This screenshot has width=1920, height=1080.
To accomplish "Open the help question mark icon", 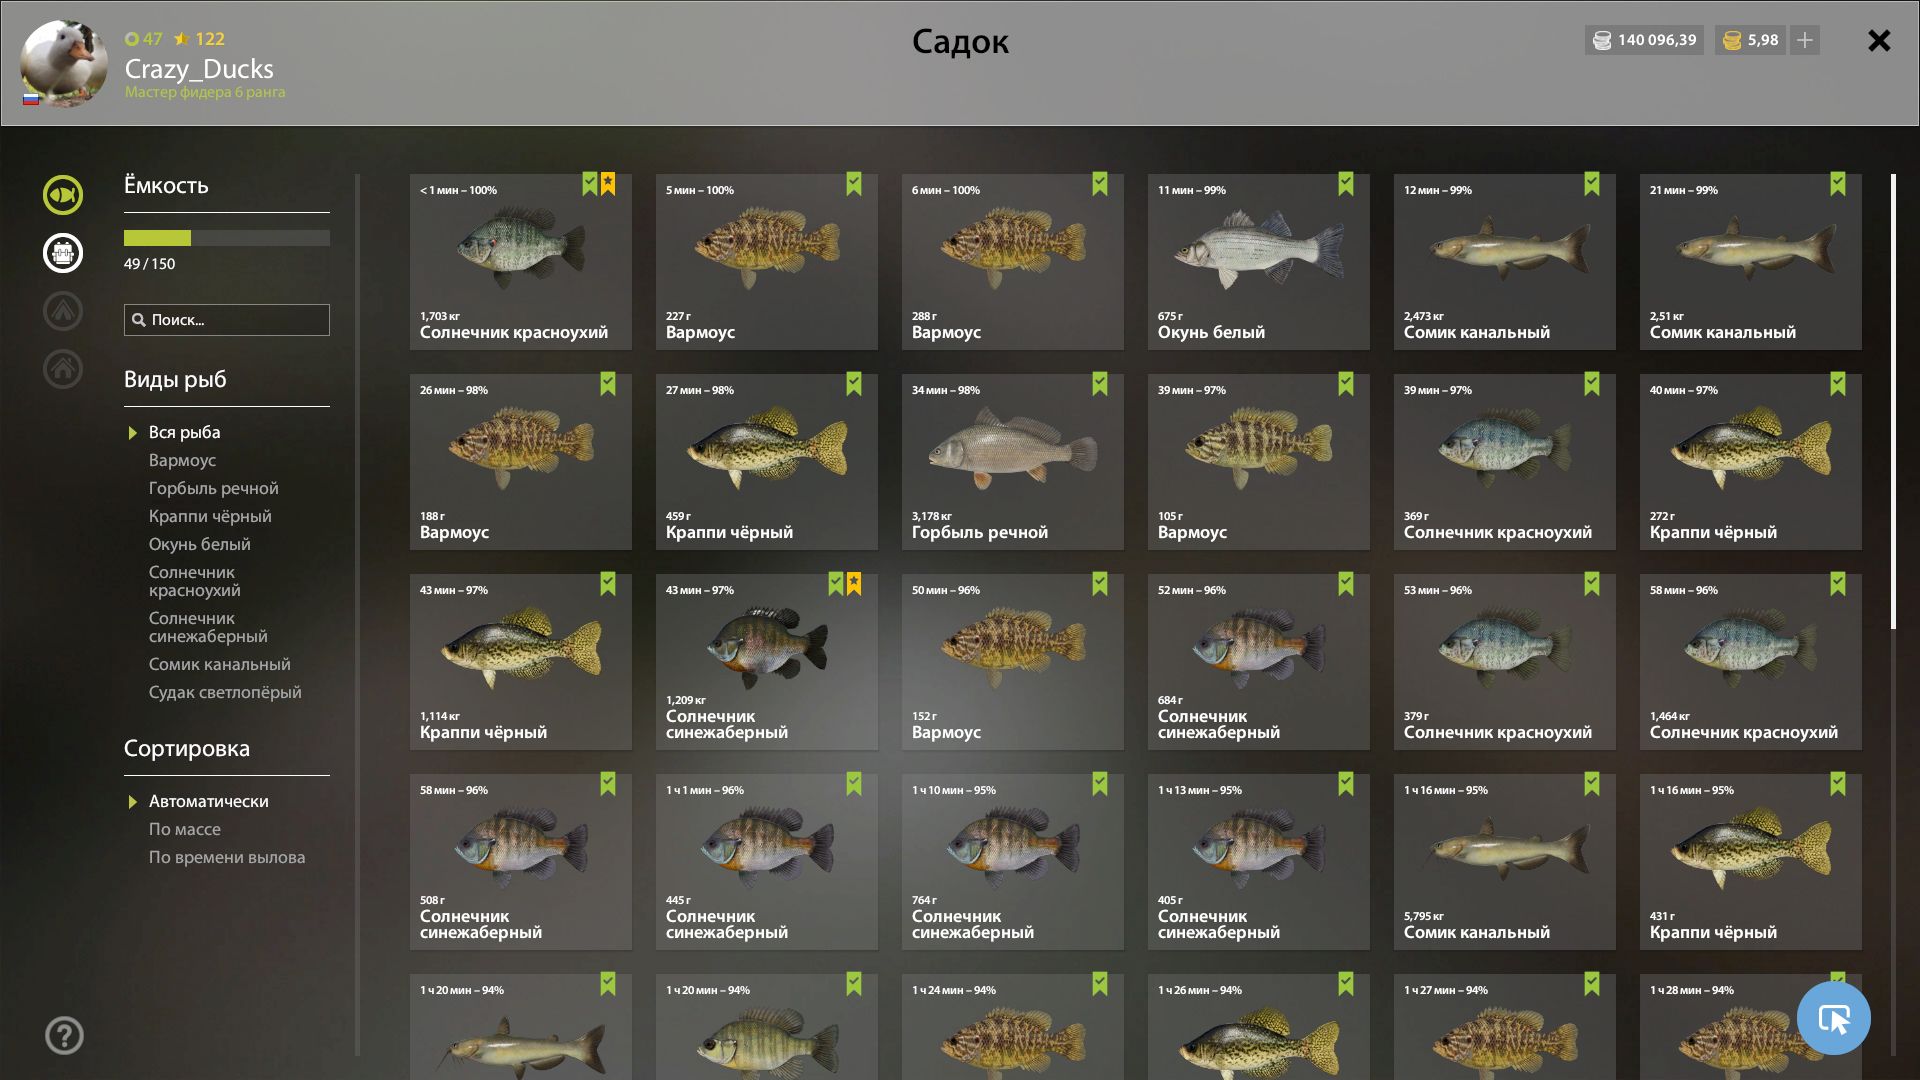I will (64, 1035).
